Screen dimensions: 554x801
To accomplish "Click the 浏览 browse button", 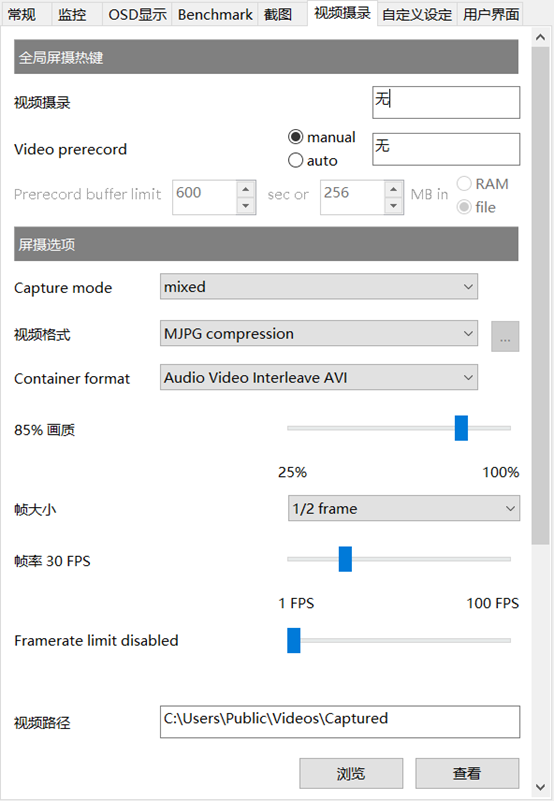I will pyautogui.click(x=351, y=773).
